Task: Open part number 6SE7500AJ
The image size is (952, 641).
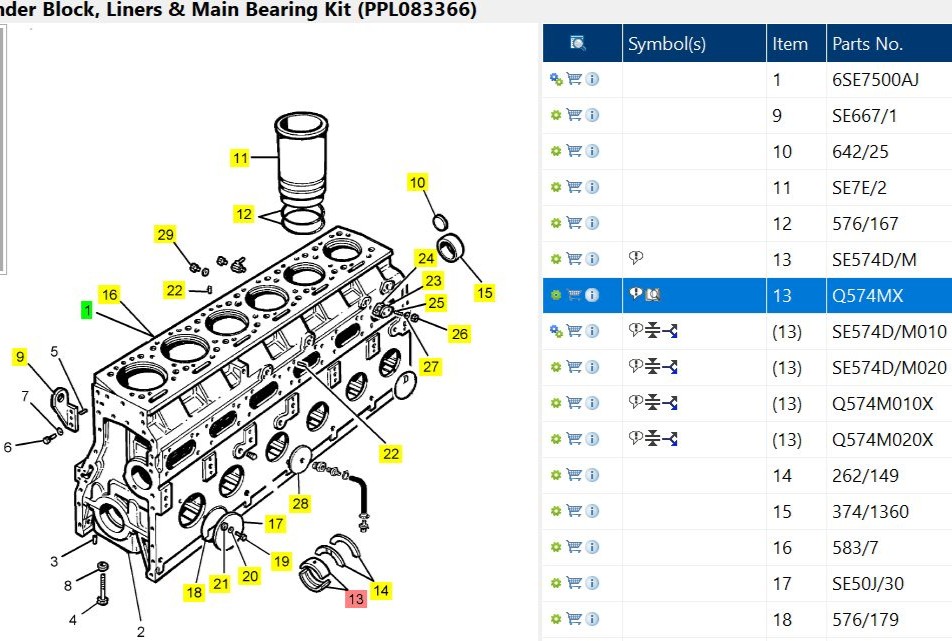Action: [x=875, y=80]
